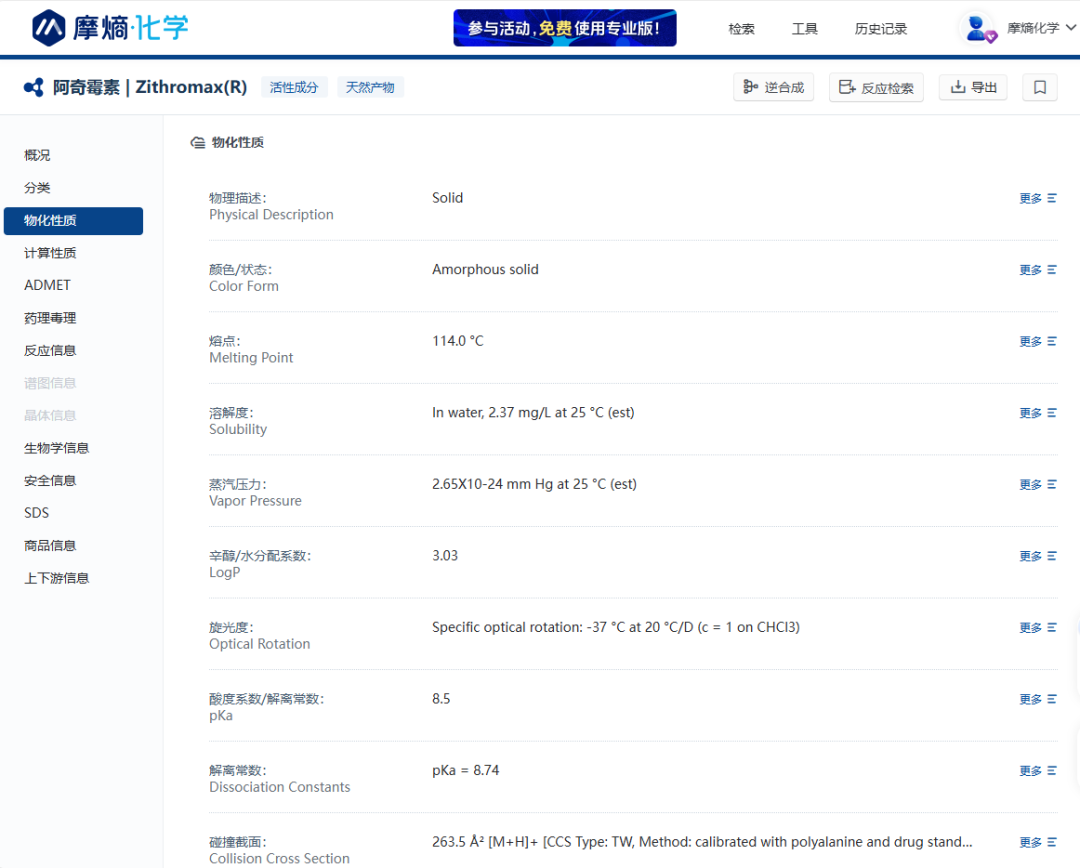Click the 活性成分 tag
Screen dimensions: 1080x868
294,87
